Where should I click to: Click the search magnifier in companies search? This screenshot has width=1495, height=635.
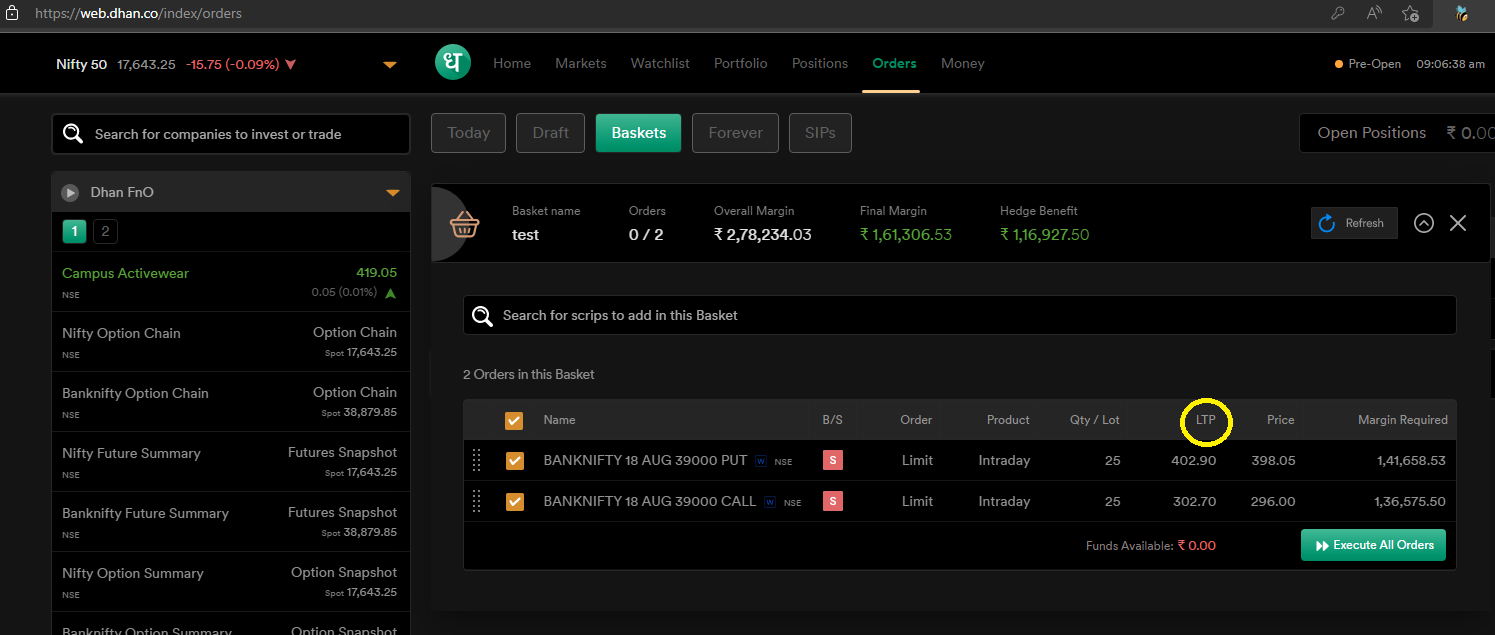pyautogui.click(x=73, y=134)
